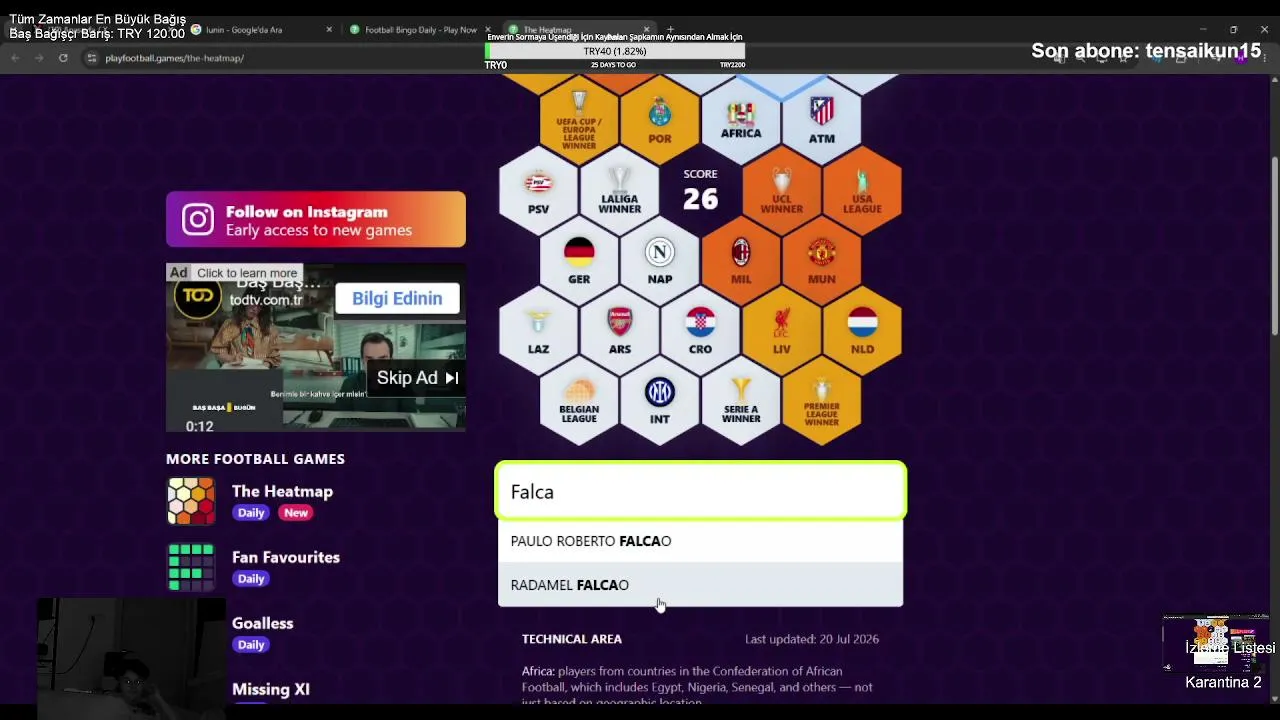
Task: Open The Heatmap game thumbnail icon
Action: (x=191, y=502)
